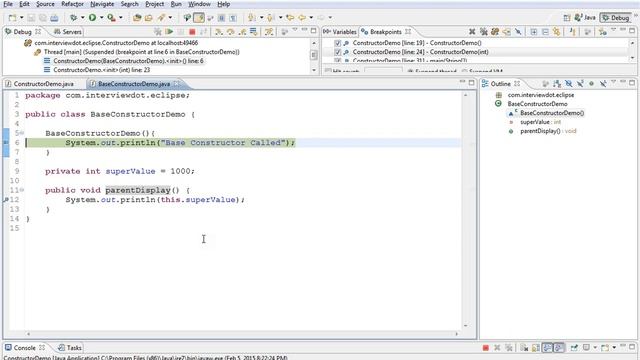Click the Debug bug icon in main toolbar
Viewport: 640px width, 360px height.
(73, 18)
